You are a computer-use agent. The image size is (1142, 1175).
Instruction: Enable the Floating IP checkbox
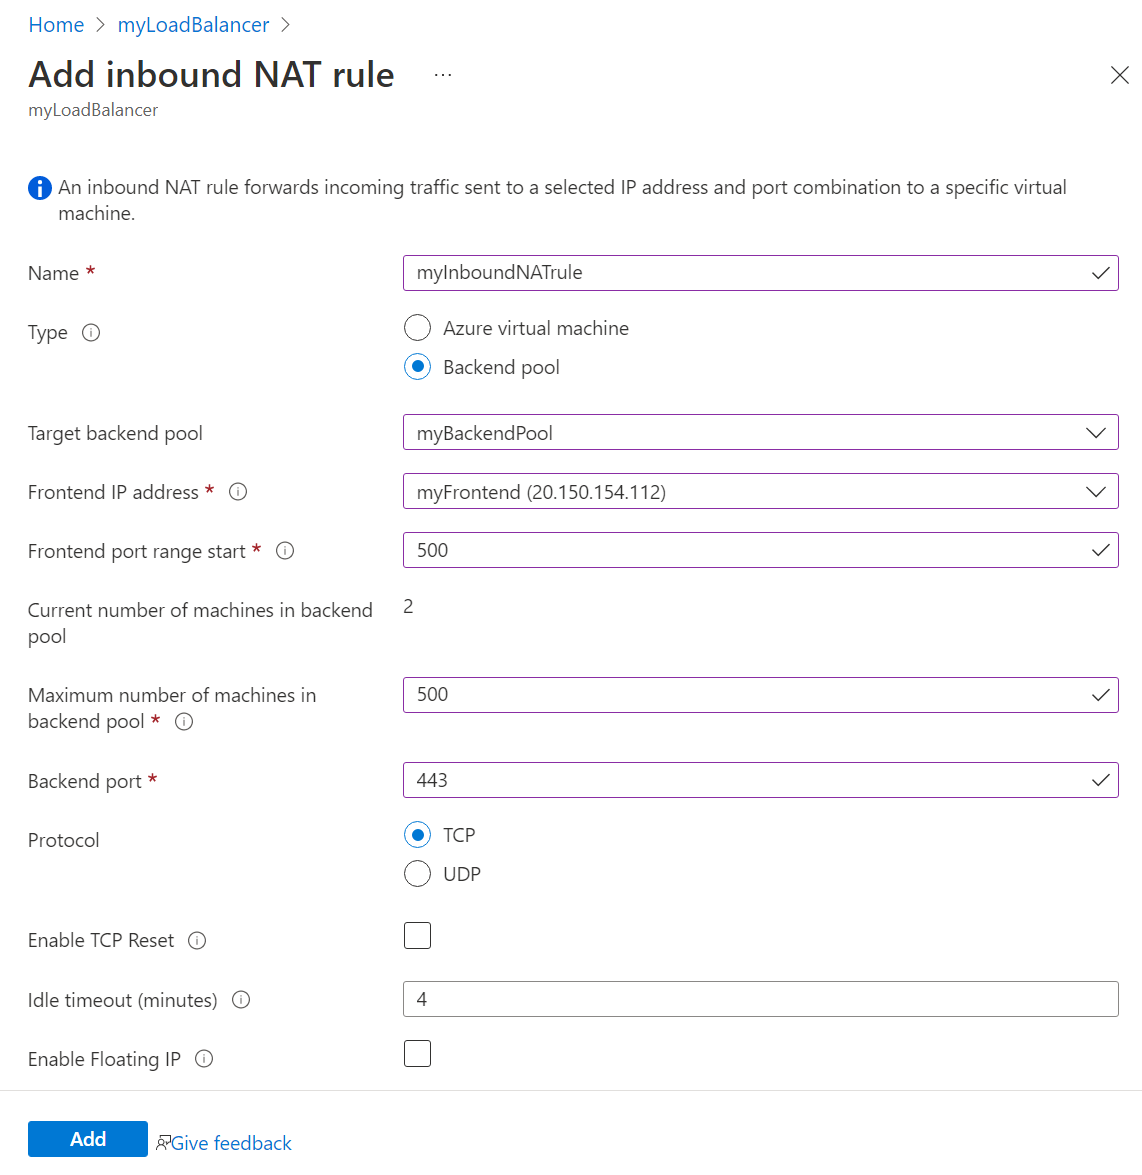click(417, 1054)
